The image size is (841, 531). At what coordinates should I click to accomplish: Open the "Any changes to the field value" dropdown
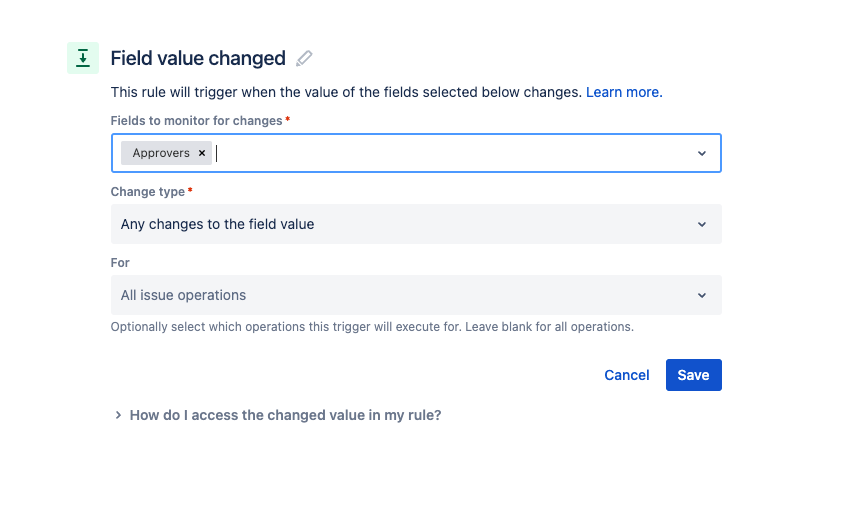400,224
